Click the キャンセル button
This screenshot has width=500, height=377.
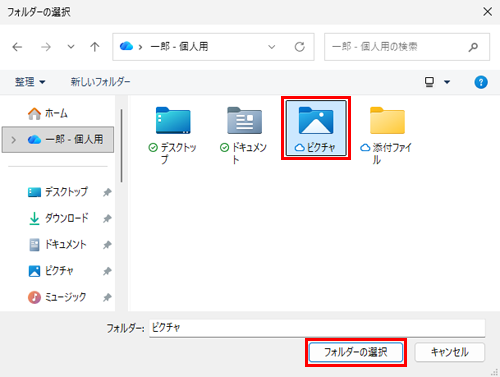(x=449, y=352)
